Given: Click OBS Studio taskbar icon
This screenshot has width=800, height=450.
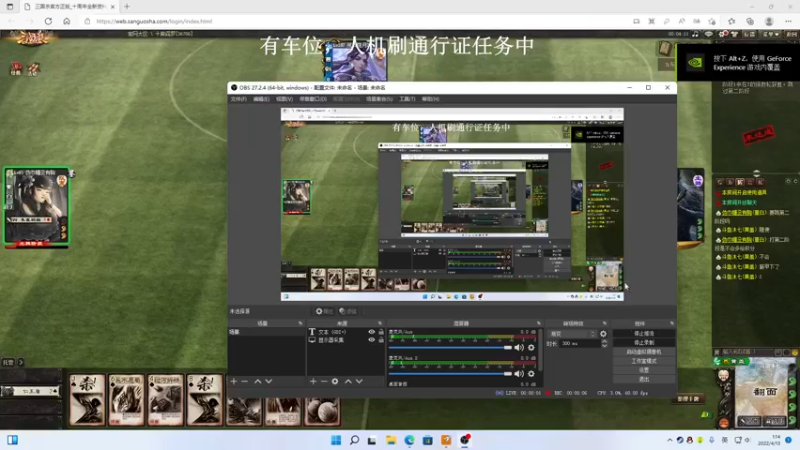Looking at the screenshot, I should pyautogui.click(x=465, y=440).
